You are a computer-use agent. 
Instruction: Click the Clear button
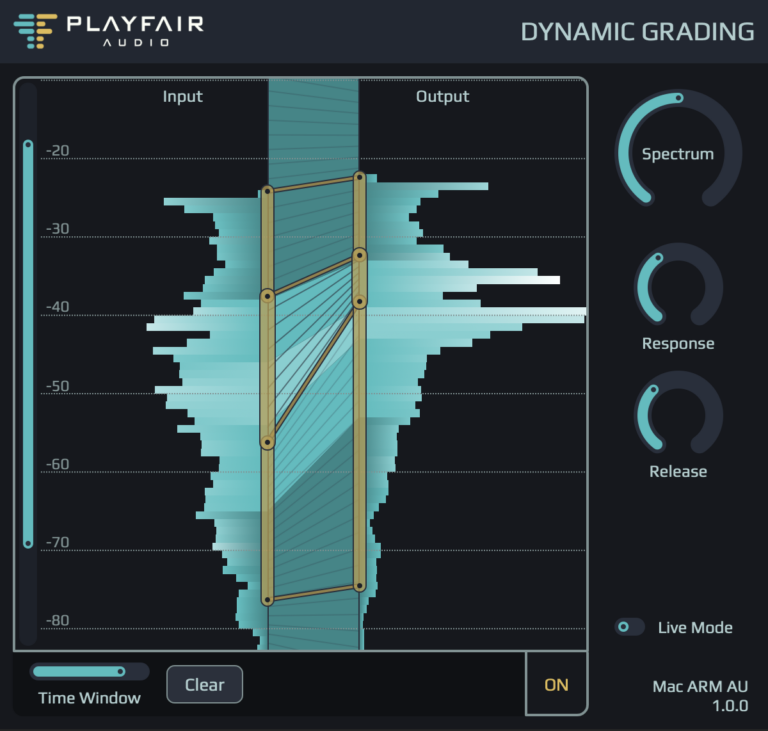[x=204, y=684]
